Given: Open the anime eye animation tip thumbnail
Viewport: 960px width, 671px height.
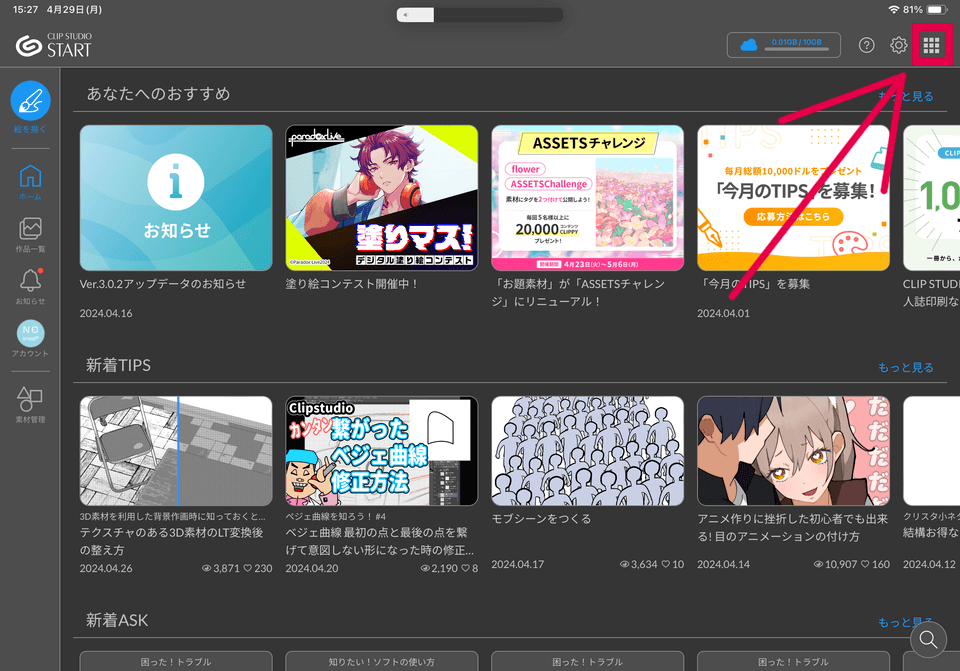Looking at the screenshot, I should click(x=793, y=451).
